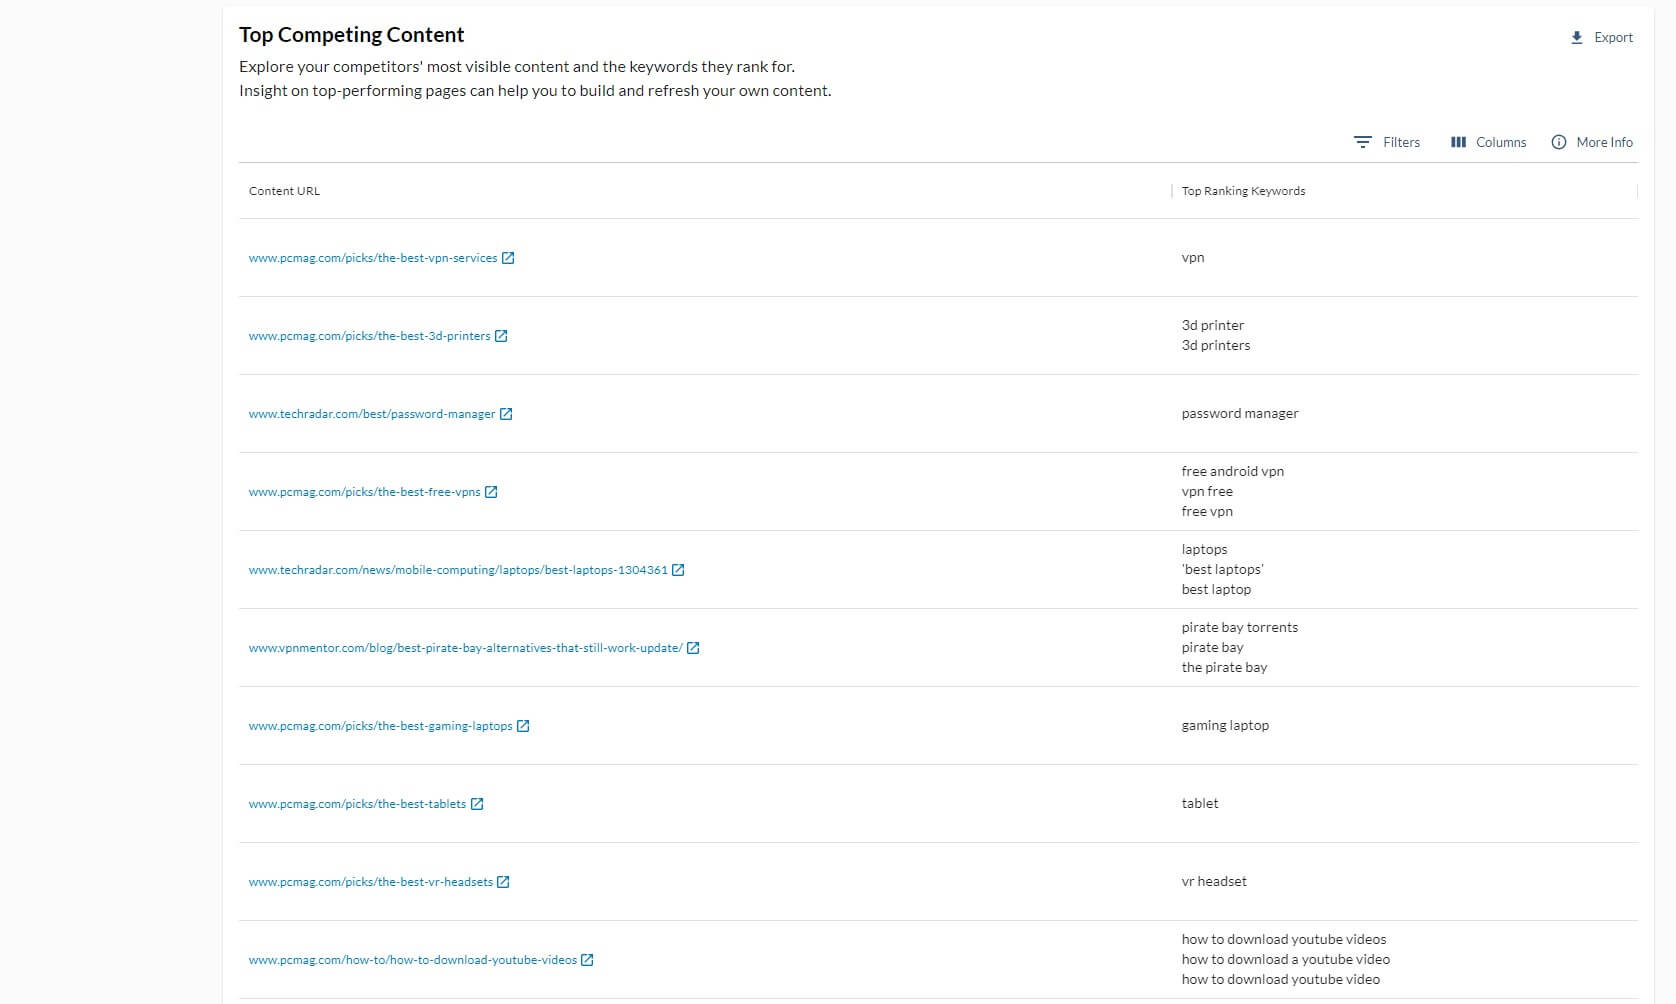The image size is (1676, 1004).
Task: Select the vpnmentor pirate bay blog link
Action: (464, 648)
